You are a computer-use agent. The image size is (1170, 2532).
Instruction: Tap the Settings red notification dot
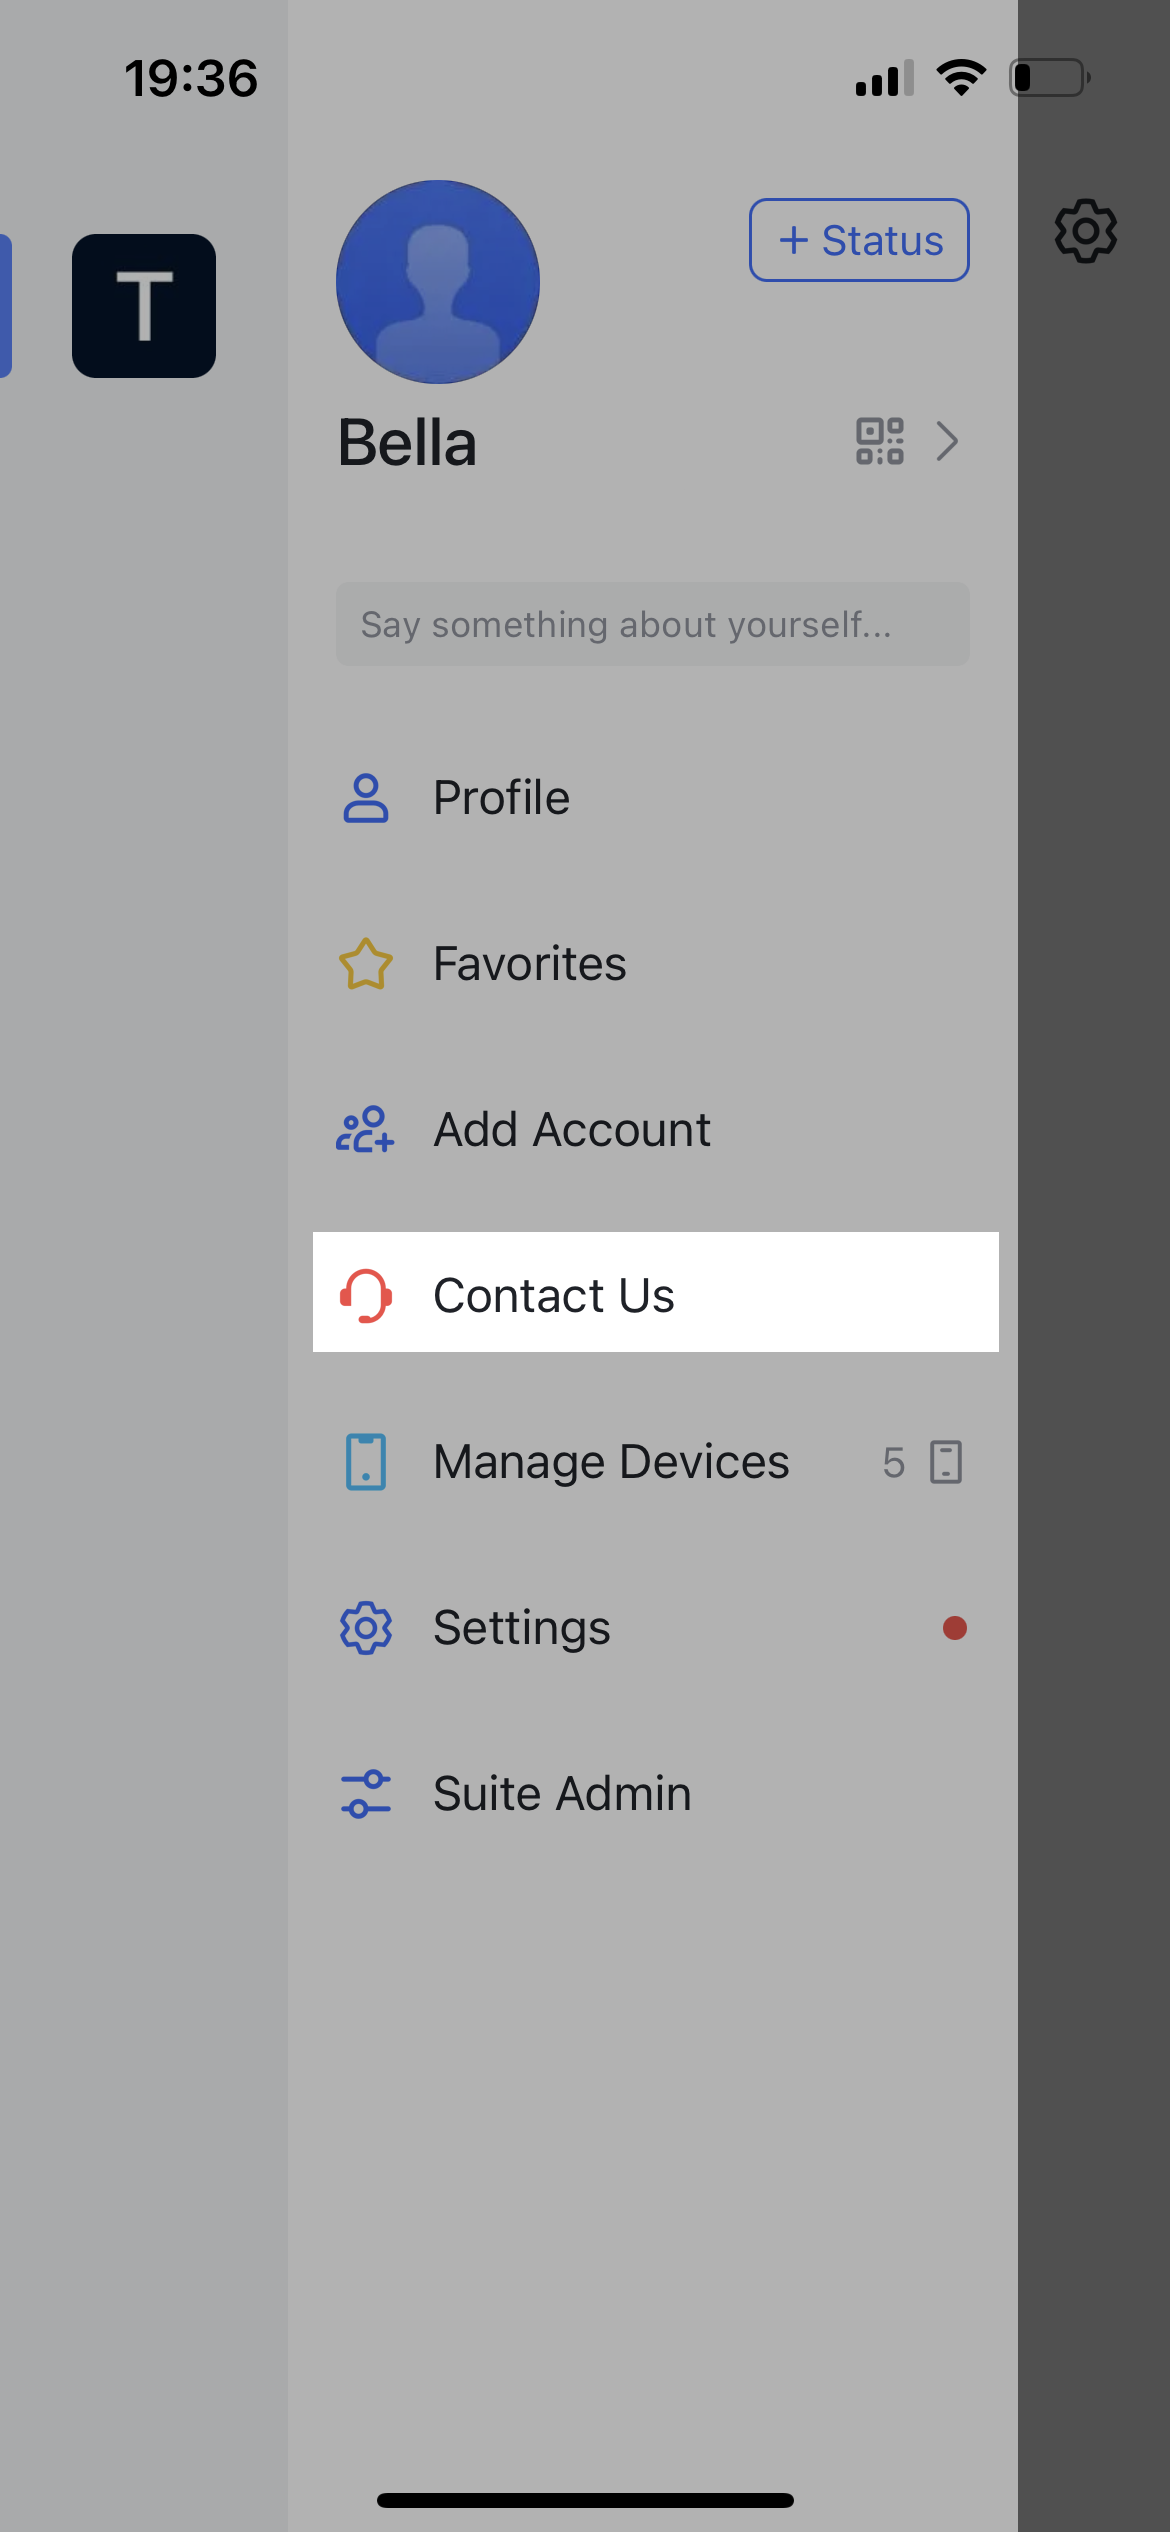(954, 1627)
